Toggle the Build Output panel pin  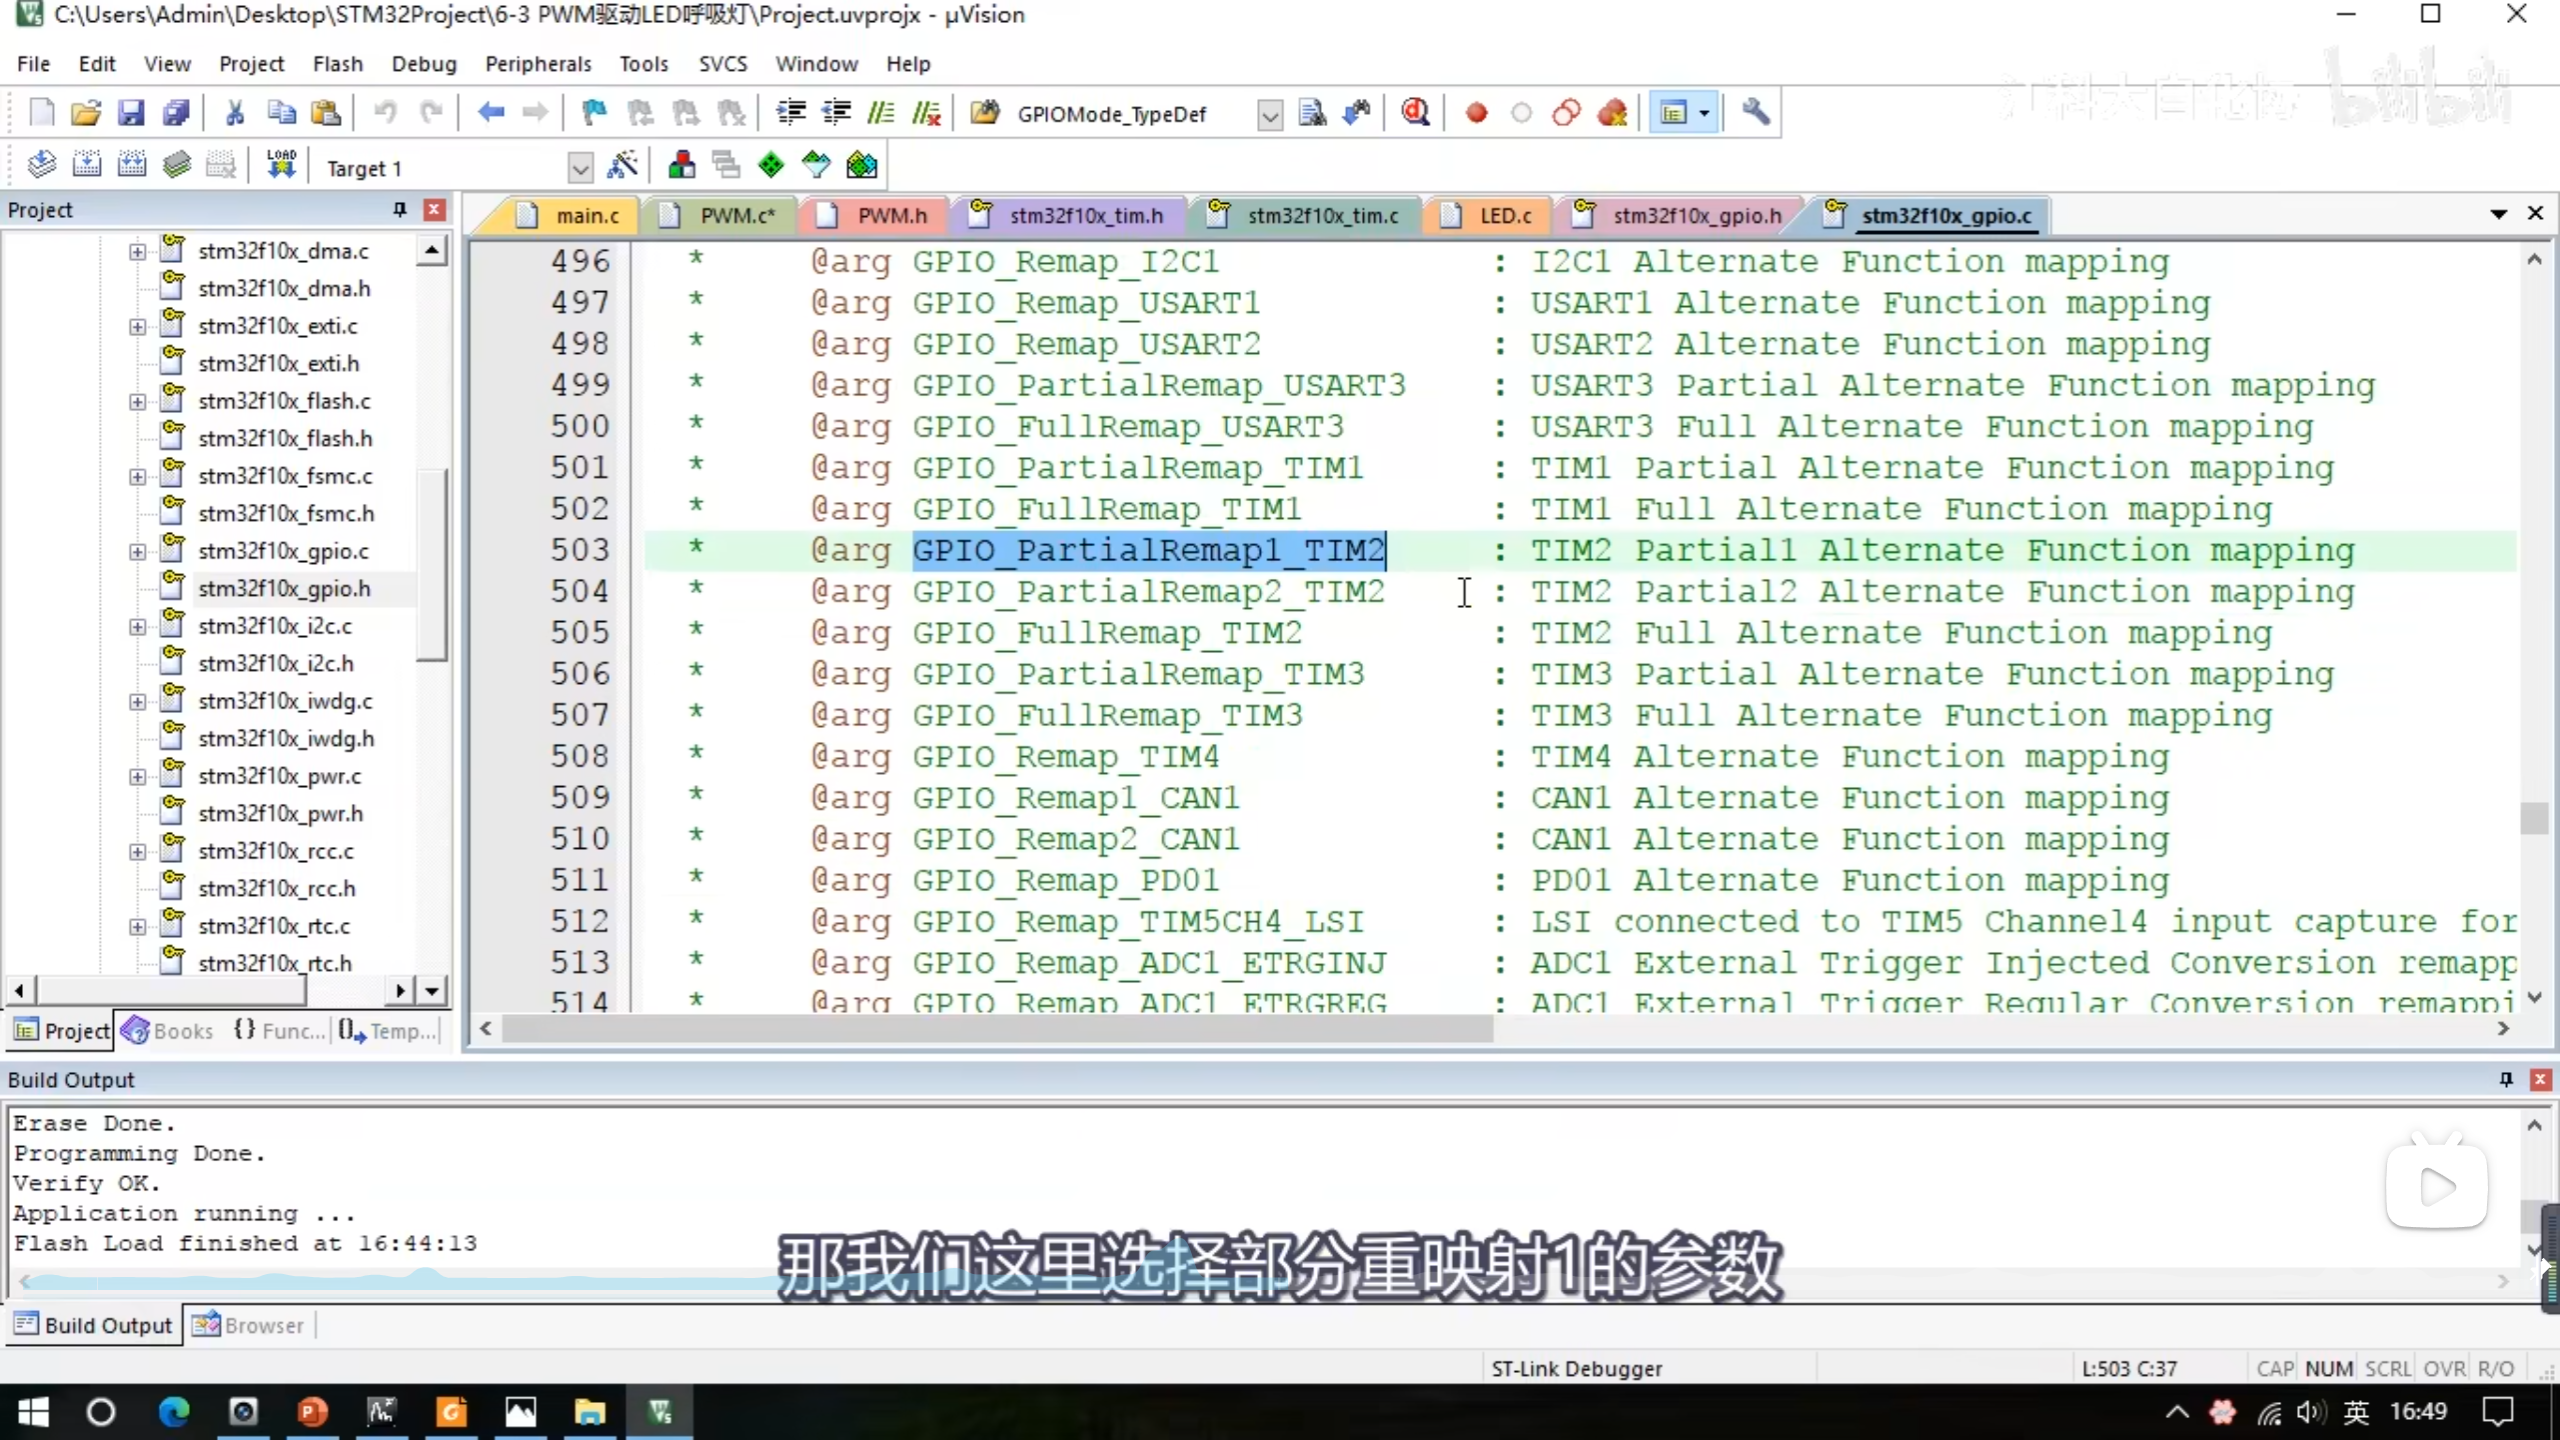(2506, 1079)
